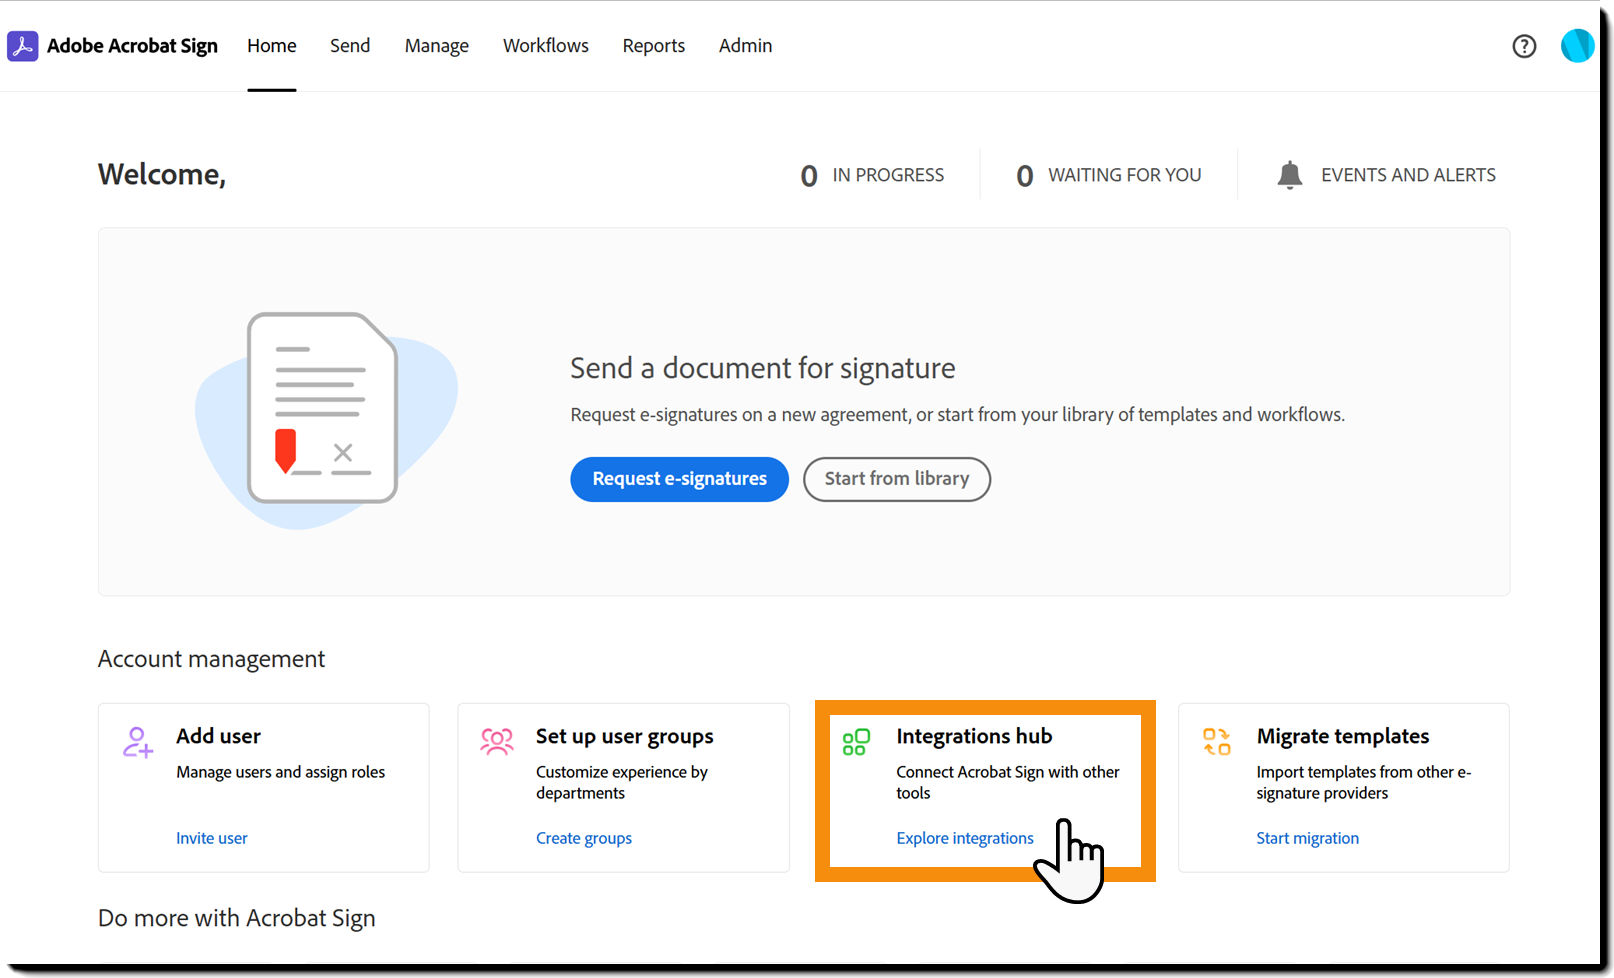Screen dimensions: 1614x978
Task: Click Explore integrations
Action: point(964,838)
